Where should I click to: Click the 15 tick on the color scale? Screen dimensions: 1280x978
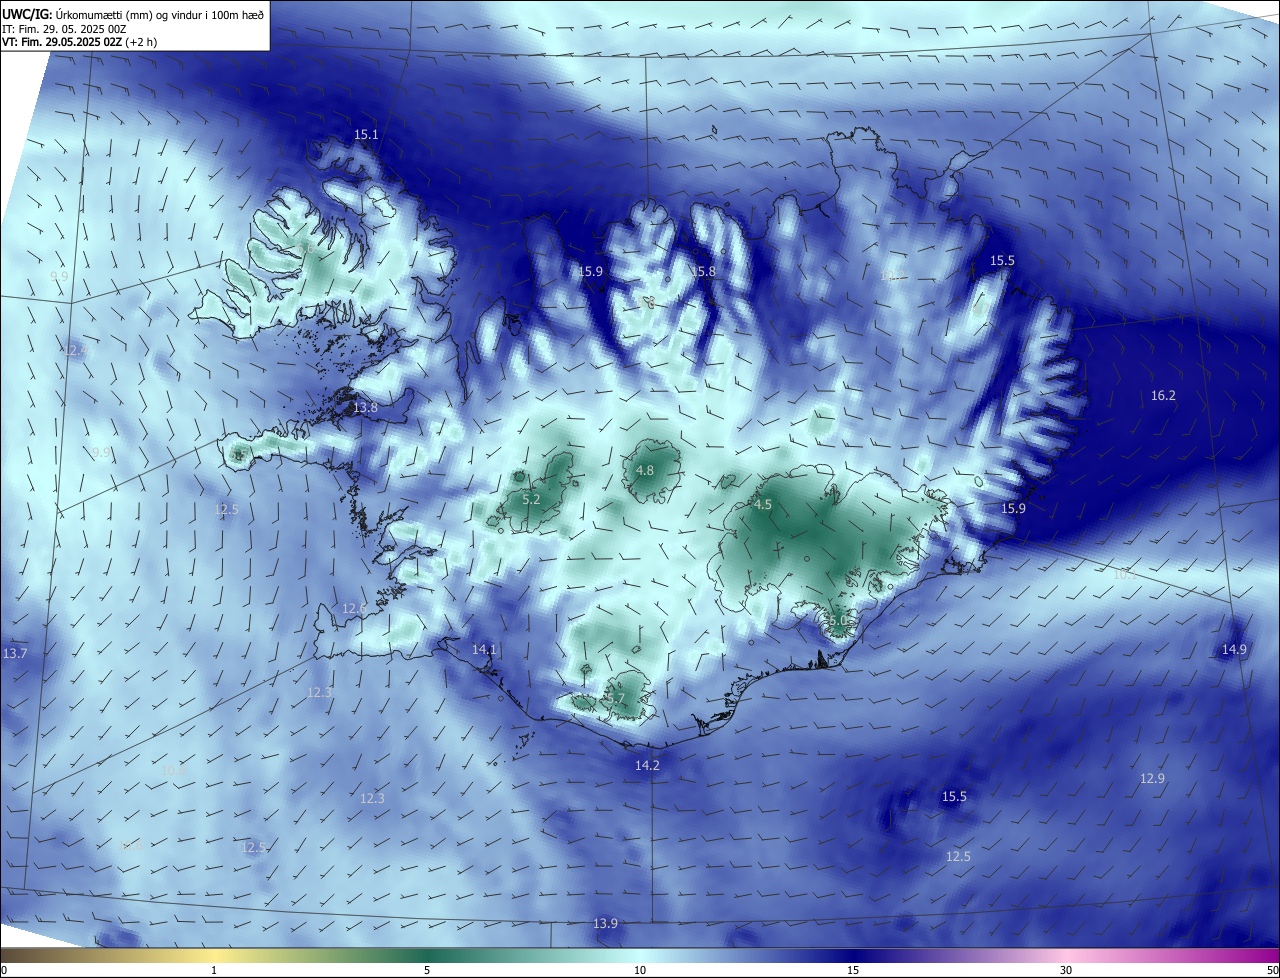coord(853,970)
